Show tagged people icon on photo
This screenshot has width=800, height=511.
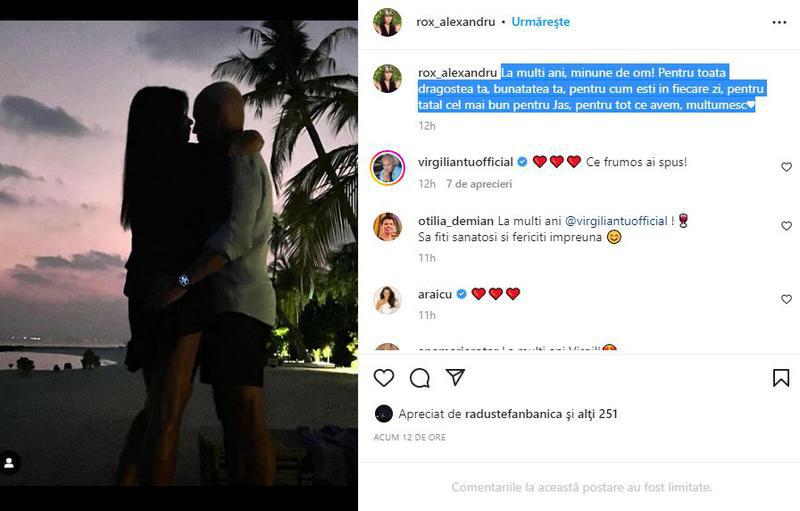click(9, 463)
